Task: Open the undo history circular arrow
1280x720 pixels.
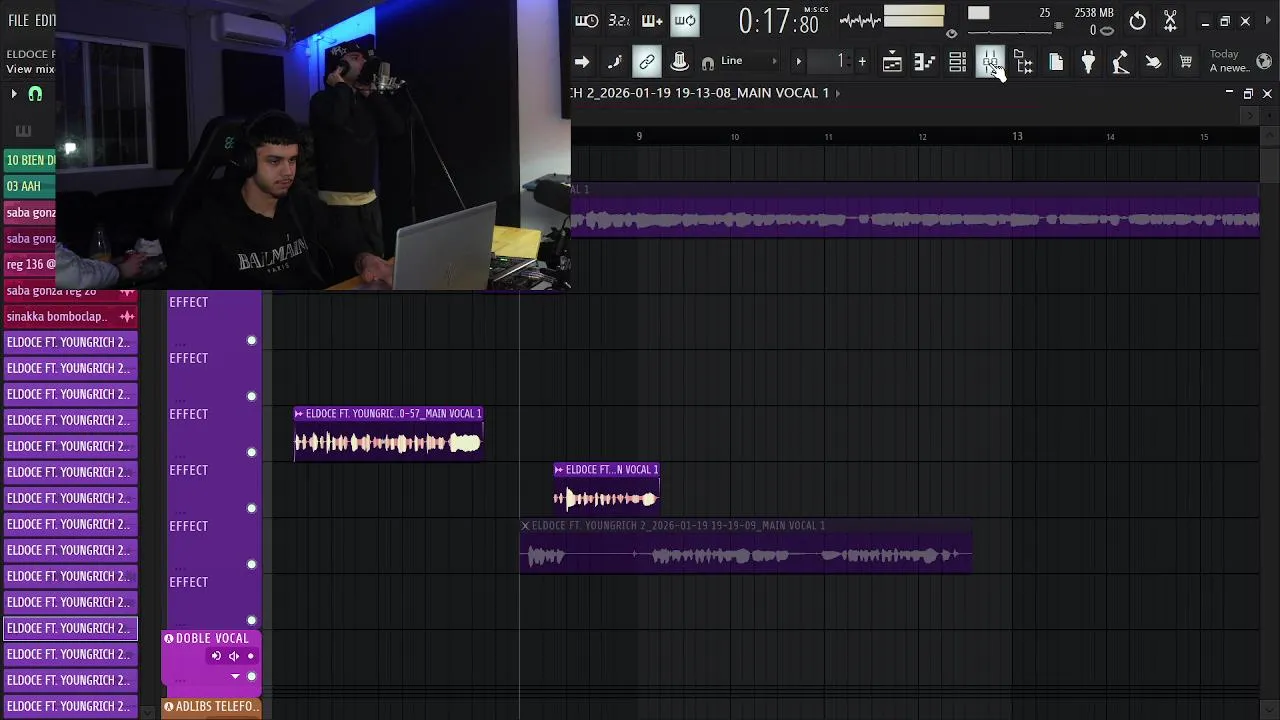Action: click(1138, 21)
